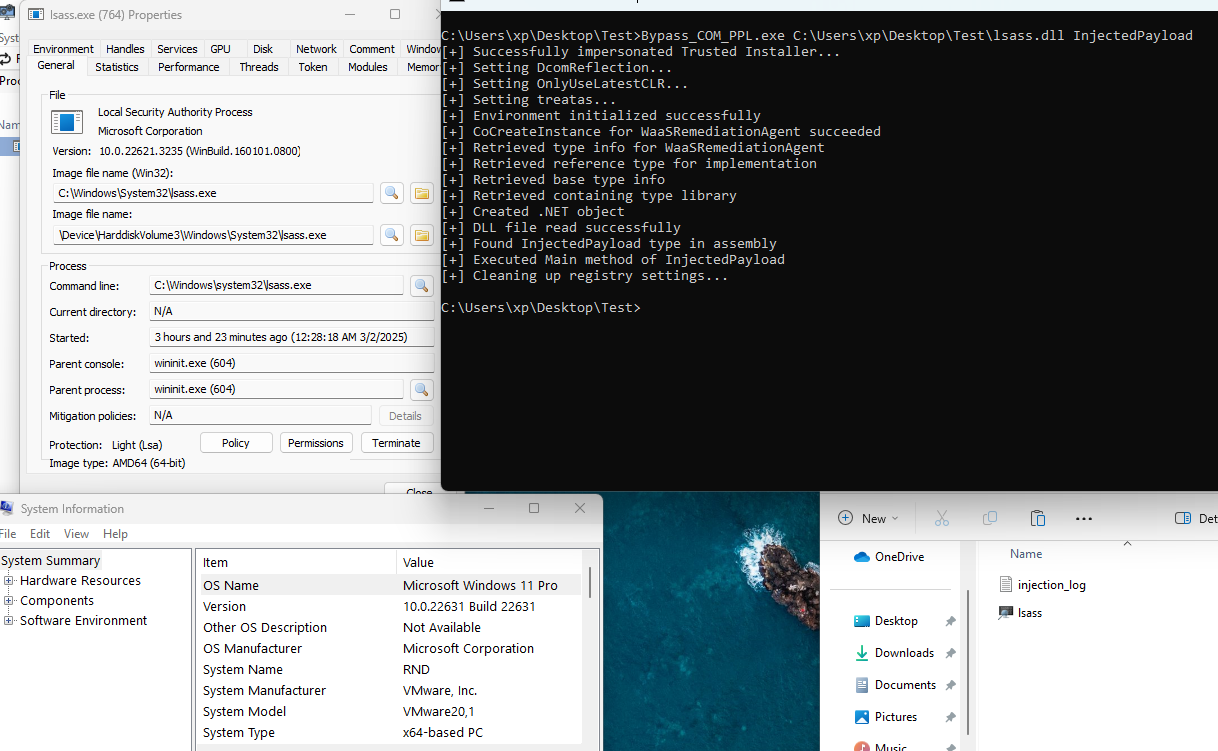Switch to the Handles tab

point(125,49)
